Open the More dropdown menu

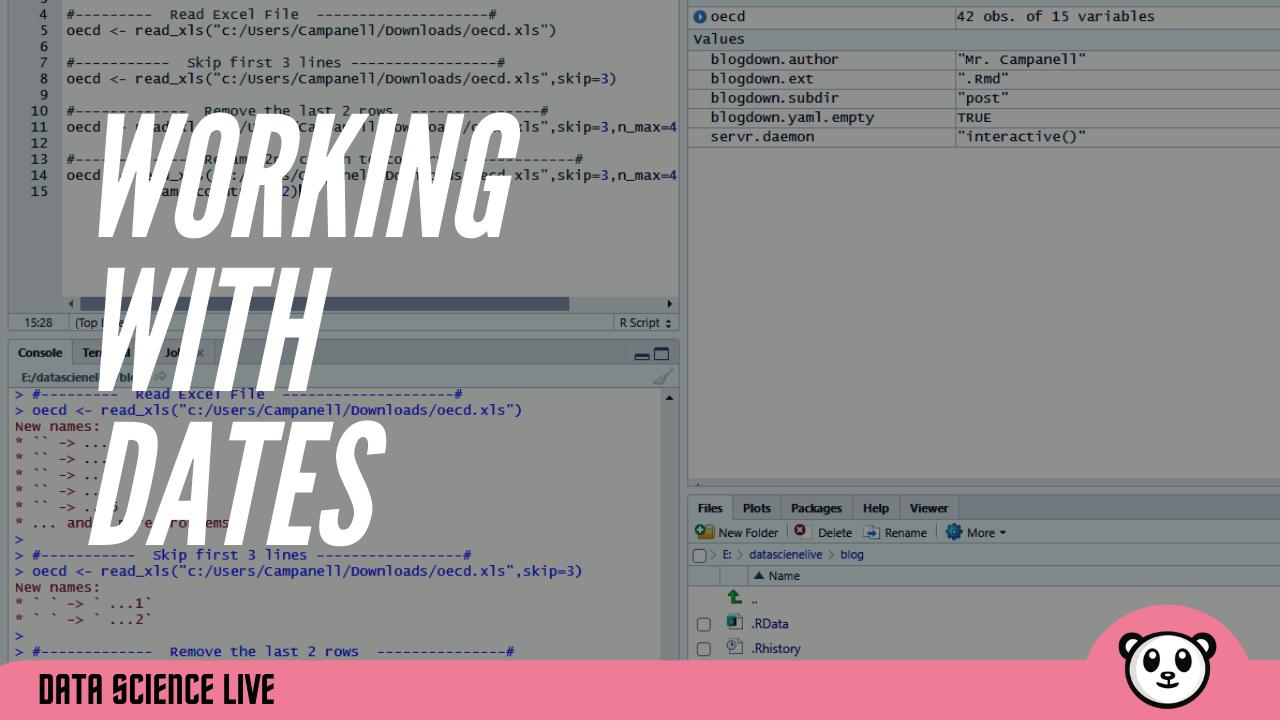[986, 533]
